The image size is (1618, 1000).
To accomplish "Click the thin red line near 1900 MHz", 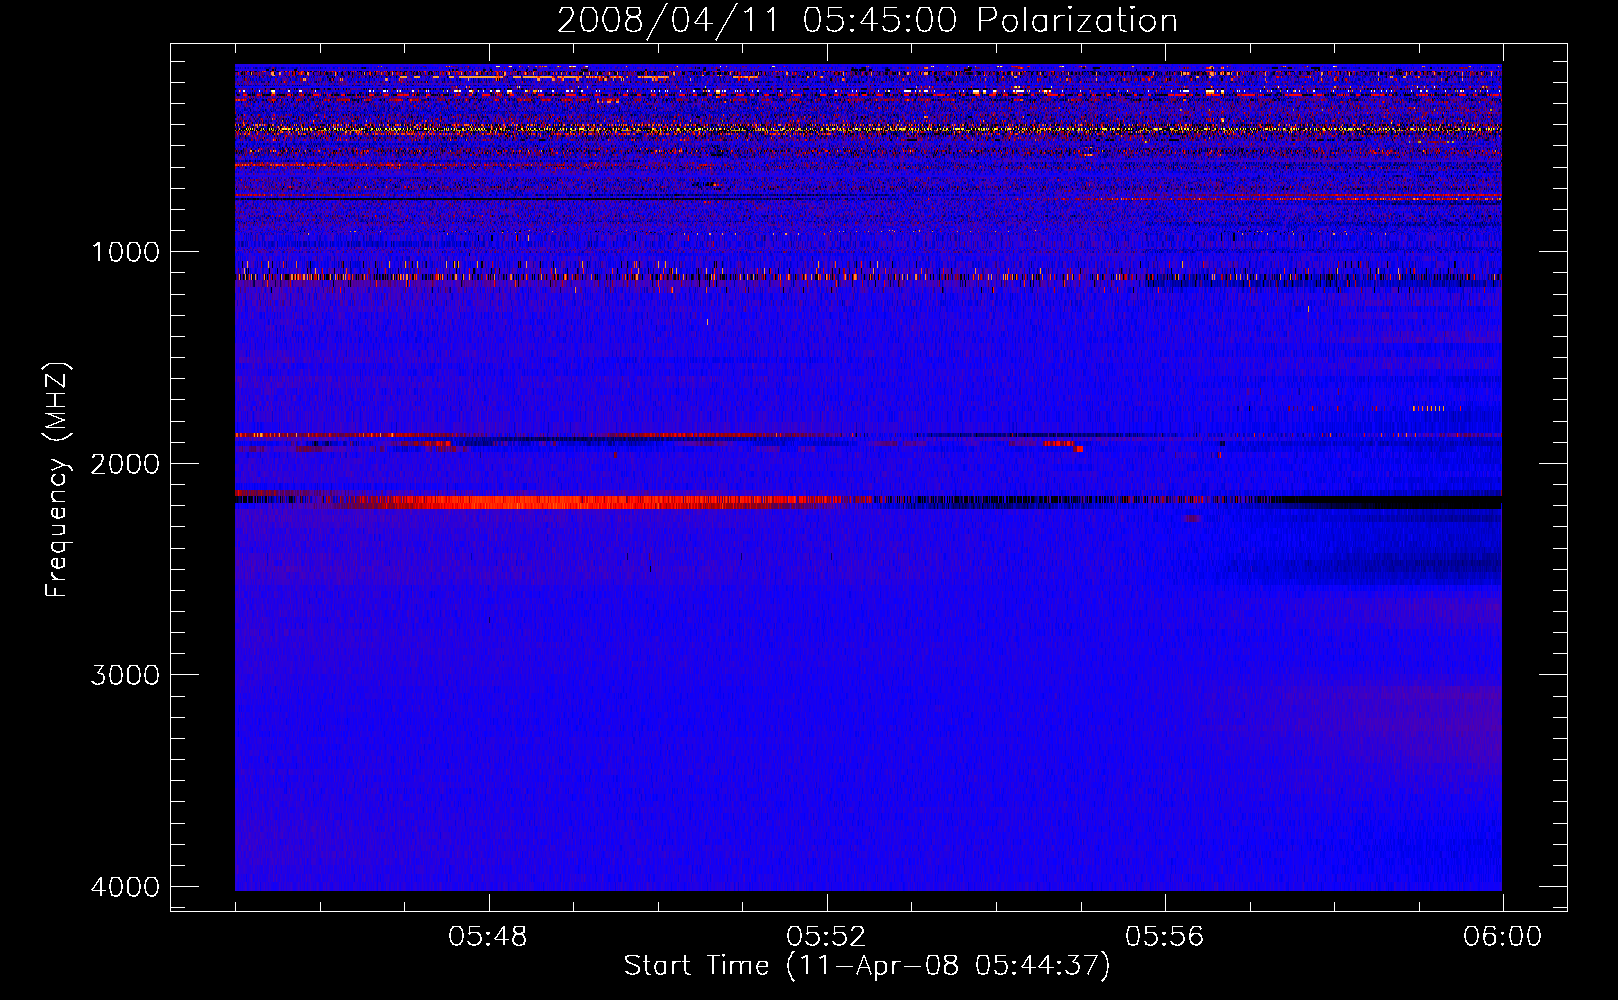I will [x=545, y=436].
